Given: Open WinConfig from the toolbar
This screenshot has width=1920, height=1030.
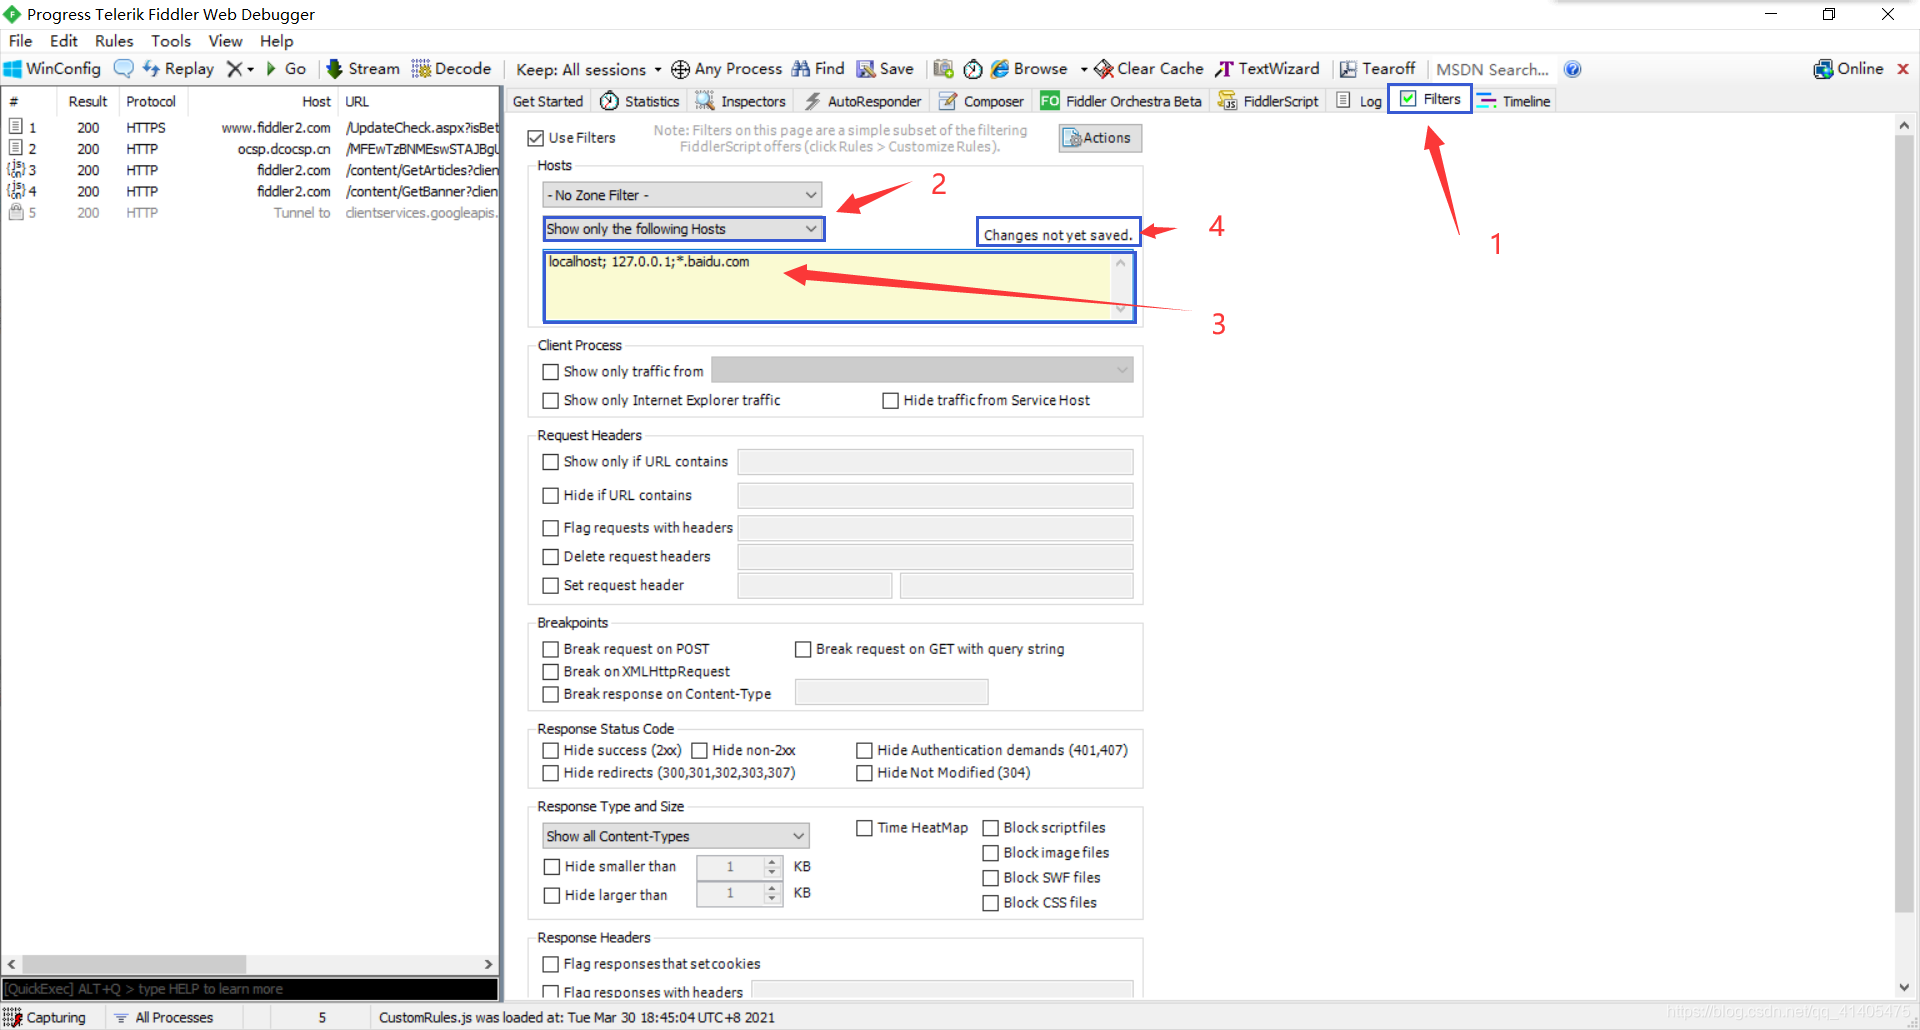Looking at the screenshot, I should pyautogui.click(x=53, y=69).
